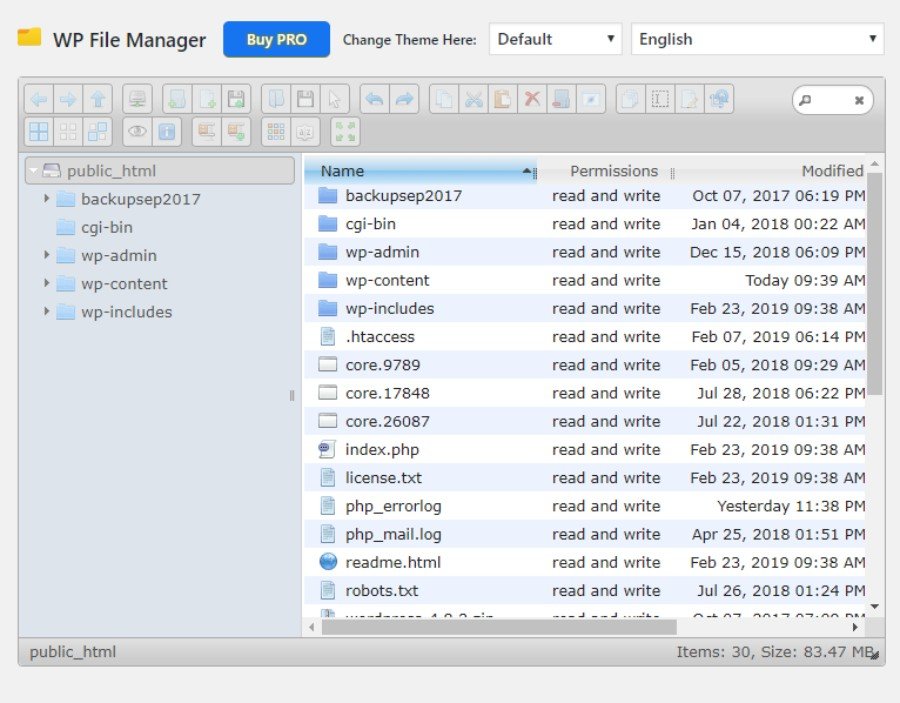Click the Fullscreen expand arrows icon
The height and width of the screenshot is (703, 900).
tap(345, 132)
